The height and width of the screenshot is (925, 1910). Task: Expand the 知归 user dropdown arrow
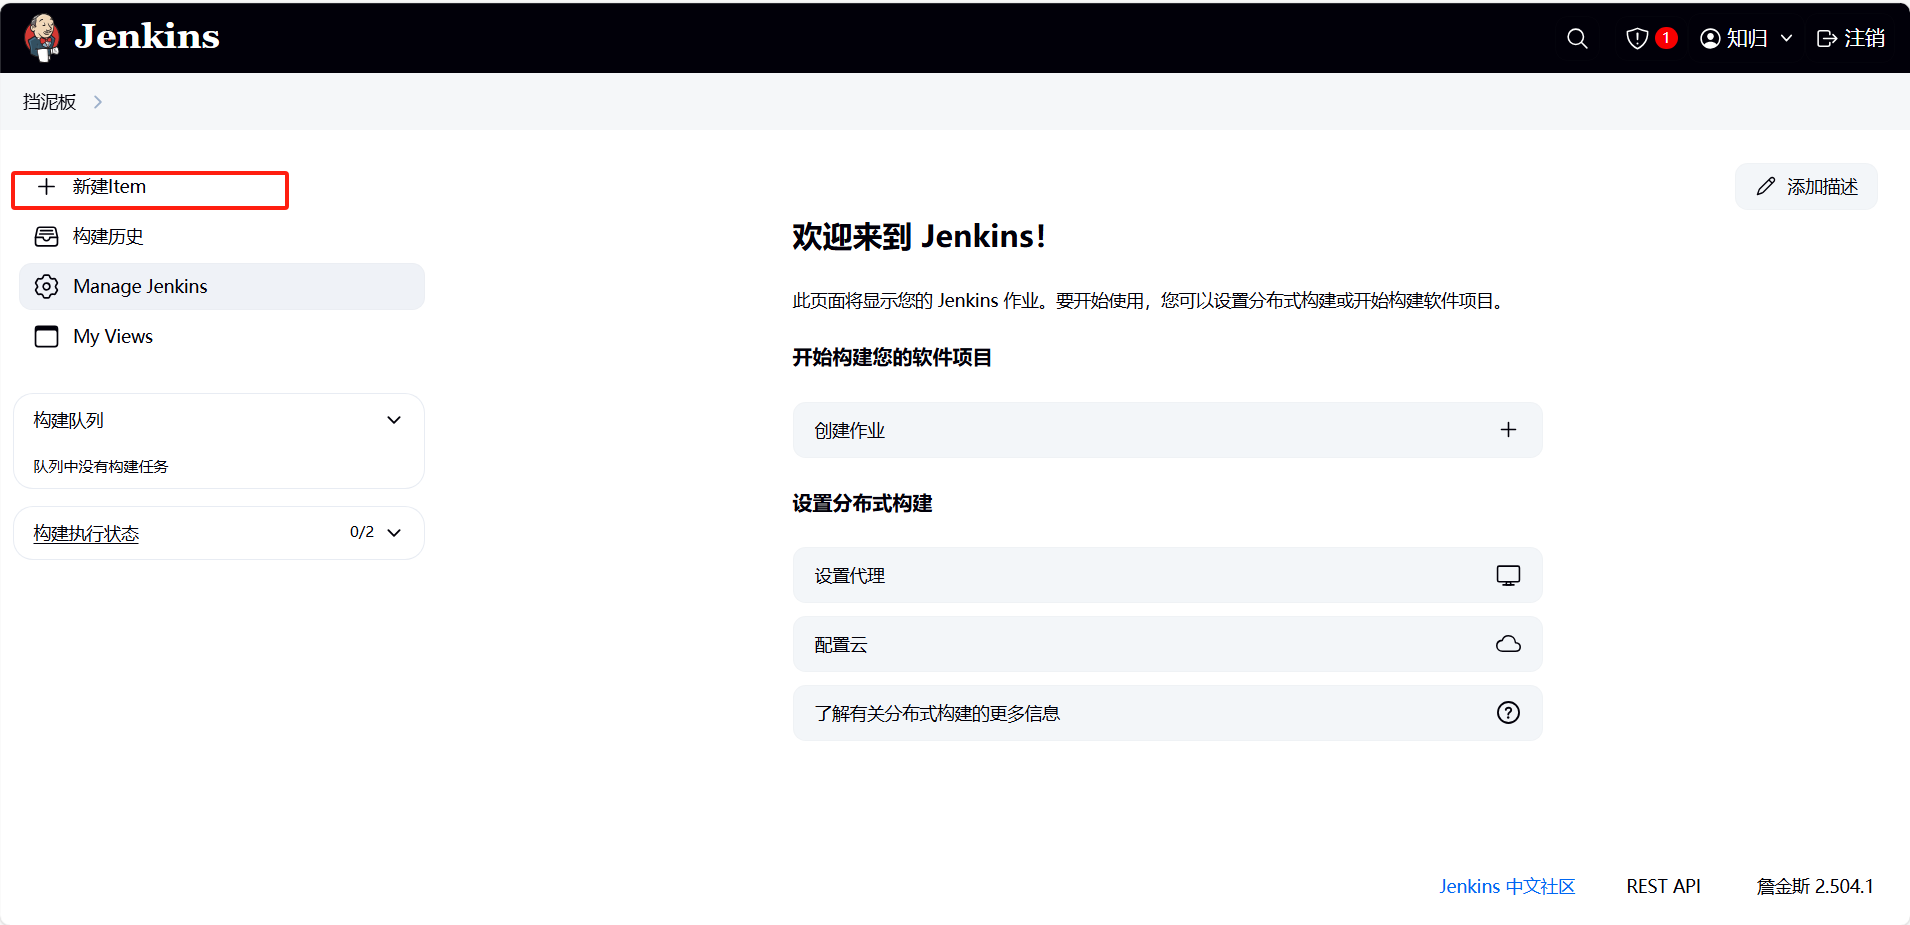[1786, 38]
